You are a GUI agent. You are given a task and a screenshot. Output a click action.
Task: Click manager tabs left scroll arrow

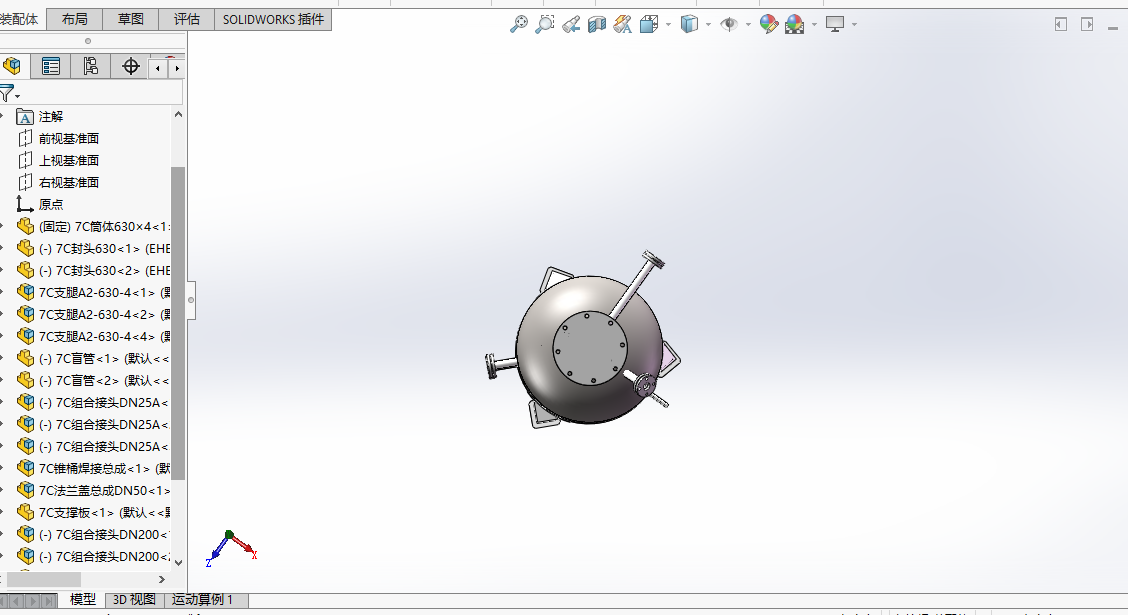click(158, 68)
